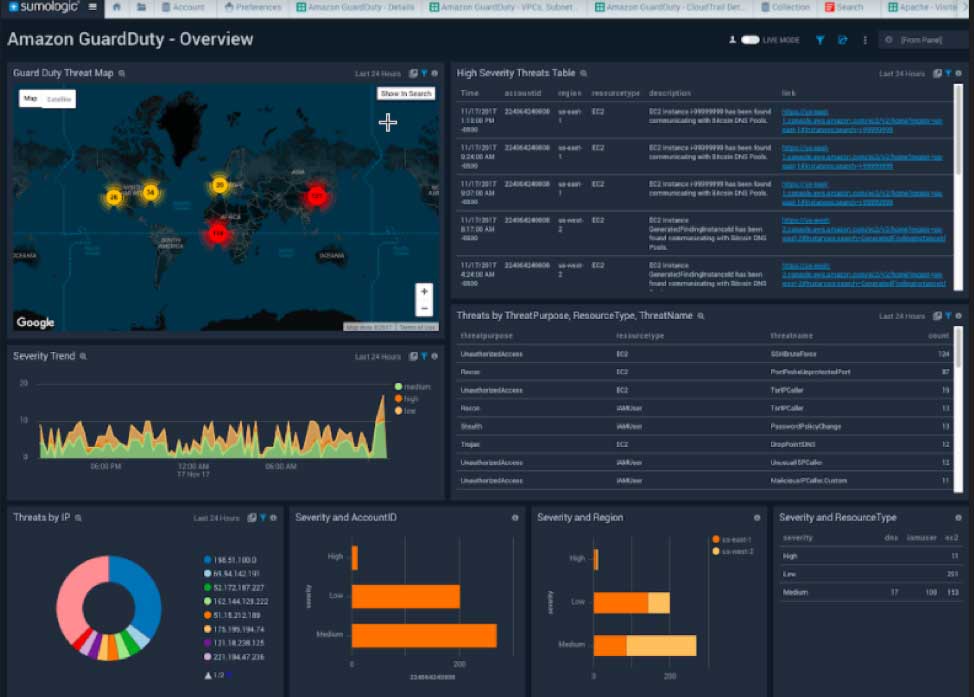Open the dashboard more-options kebab menu
Screen dimensions: 974x697
tap(865, 40)
